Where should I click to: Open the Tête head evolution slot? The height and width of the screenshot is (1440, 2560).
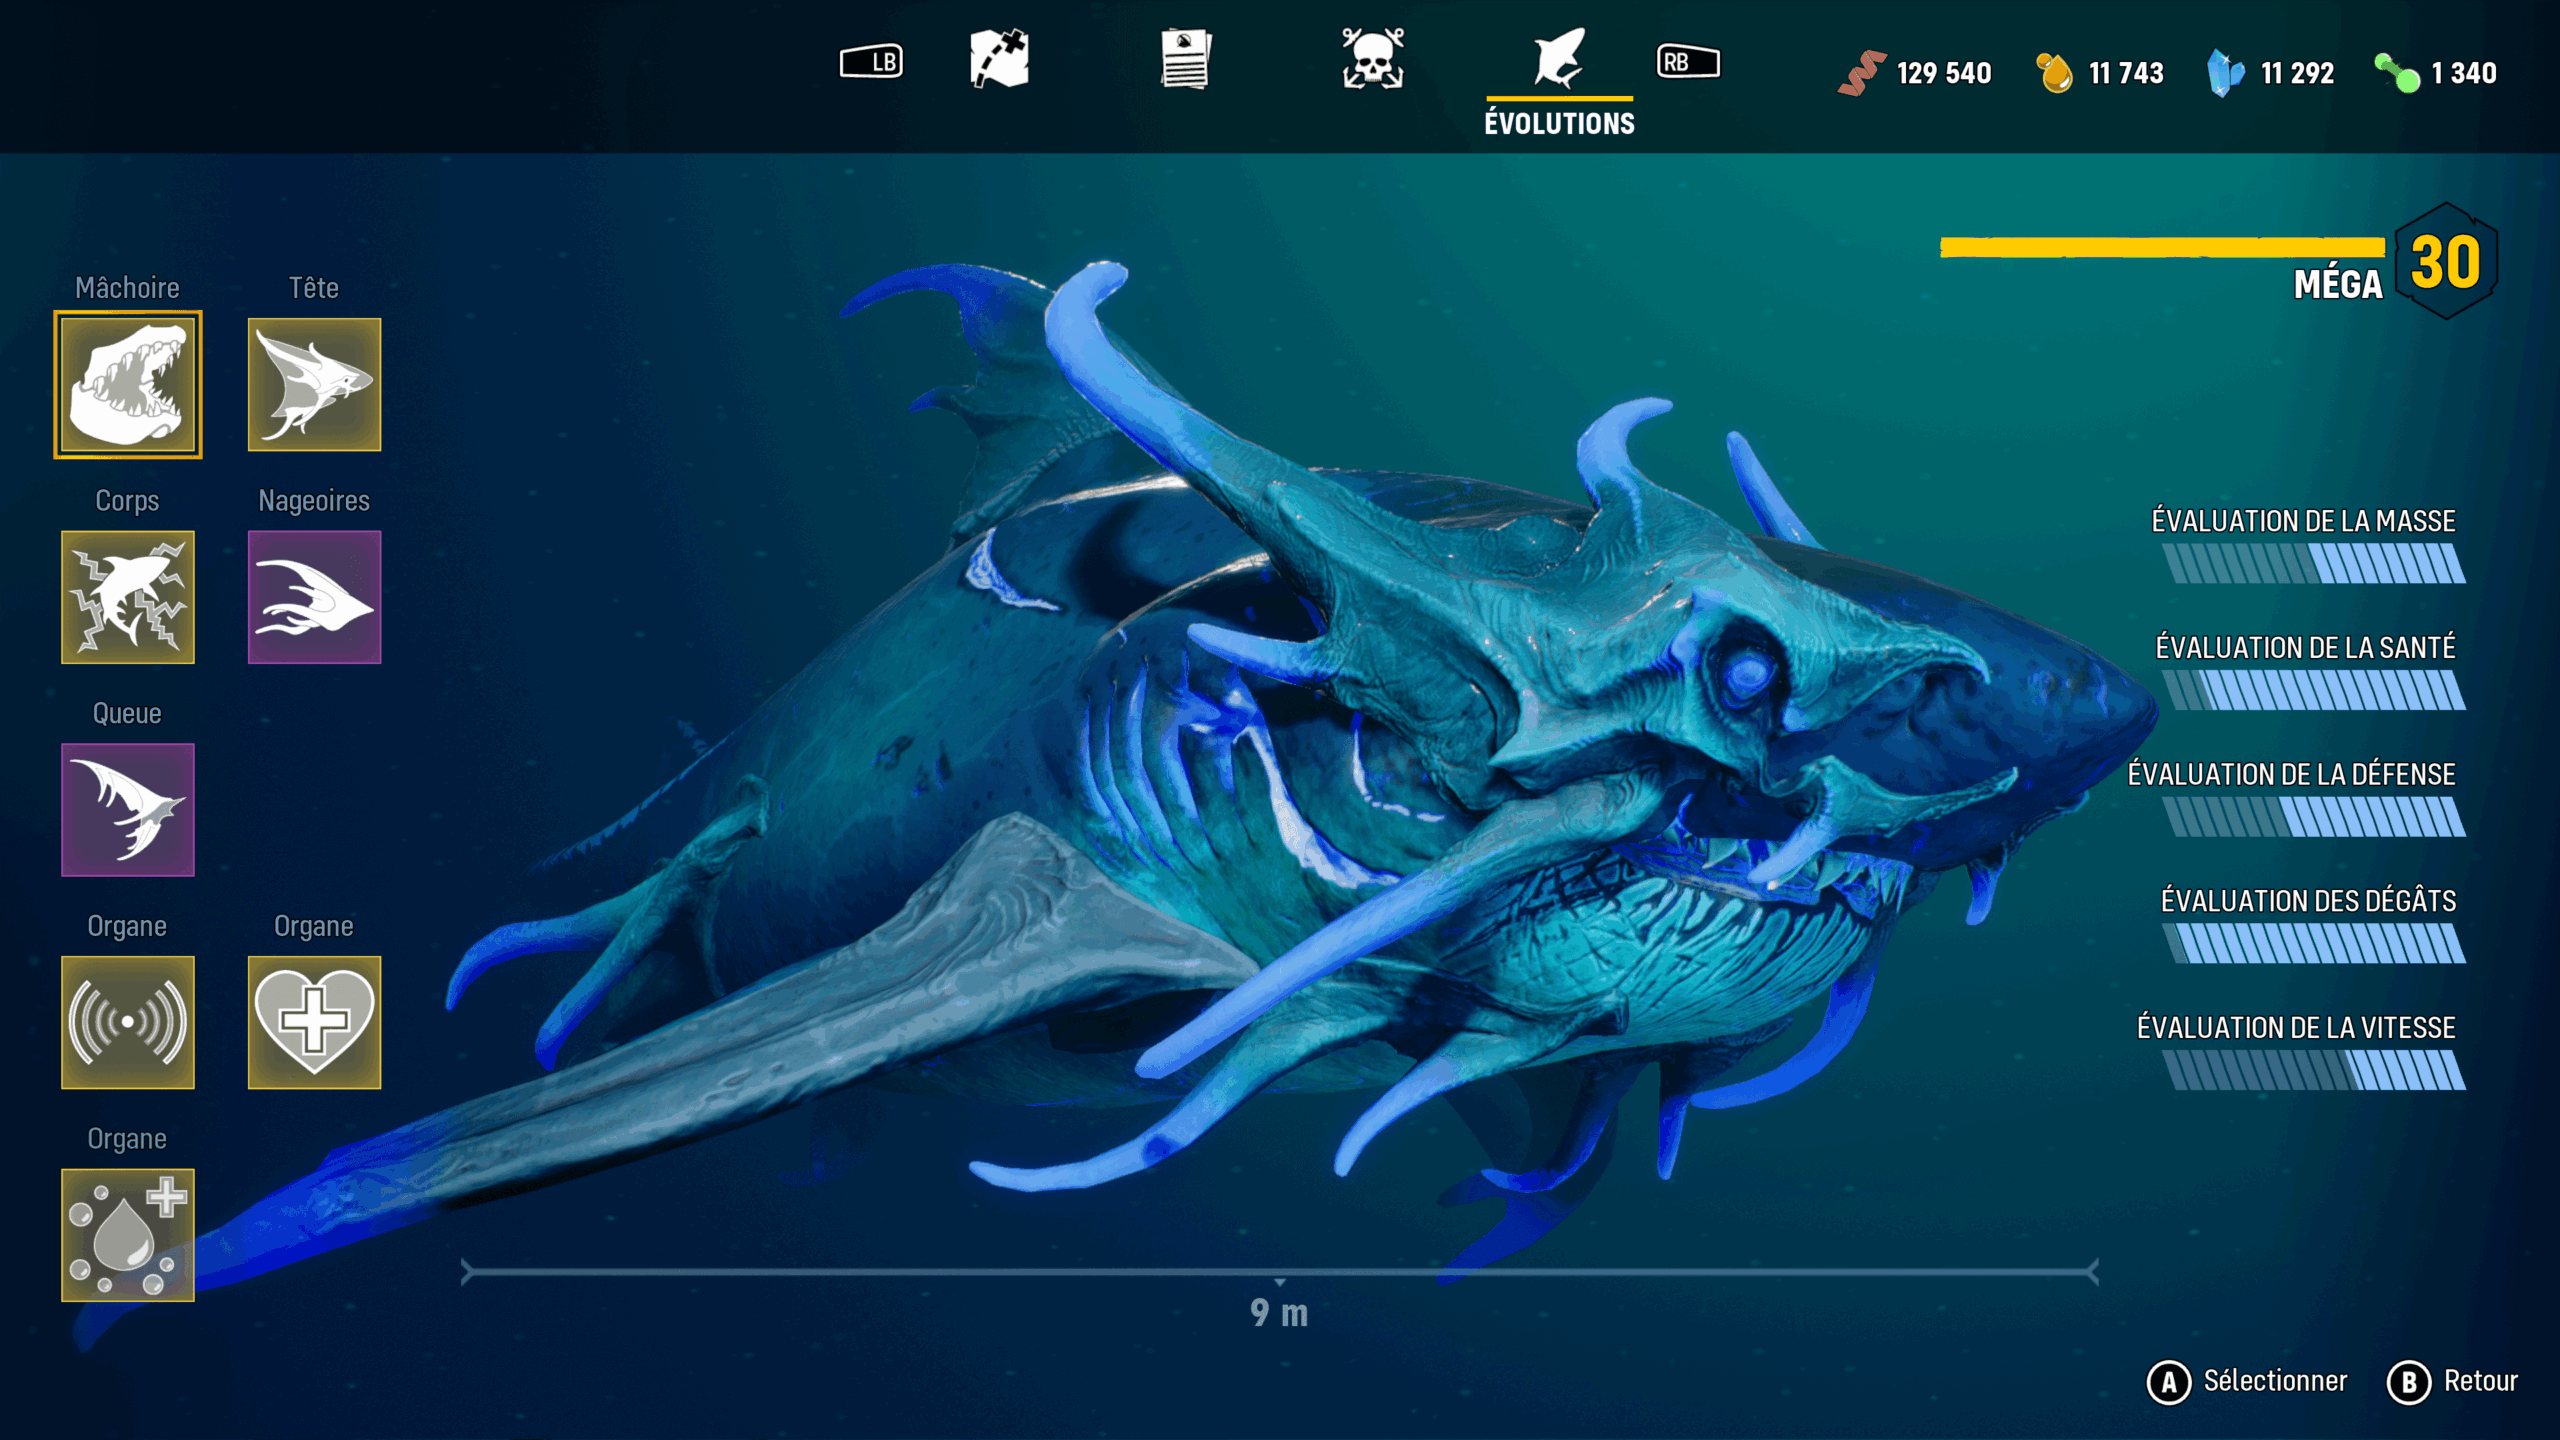pos(314,384)
